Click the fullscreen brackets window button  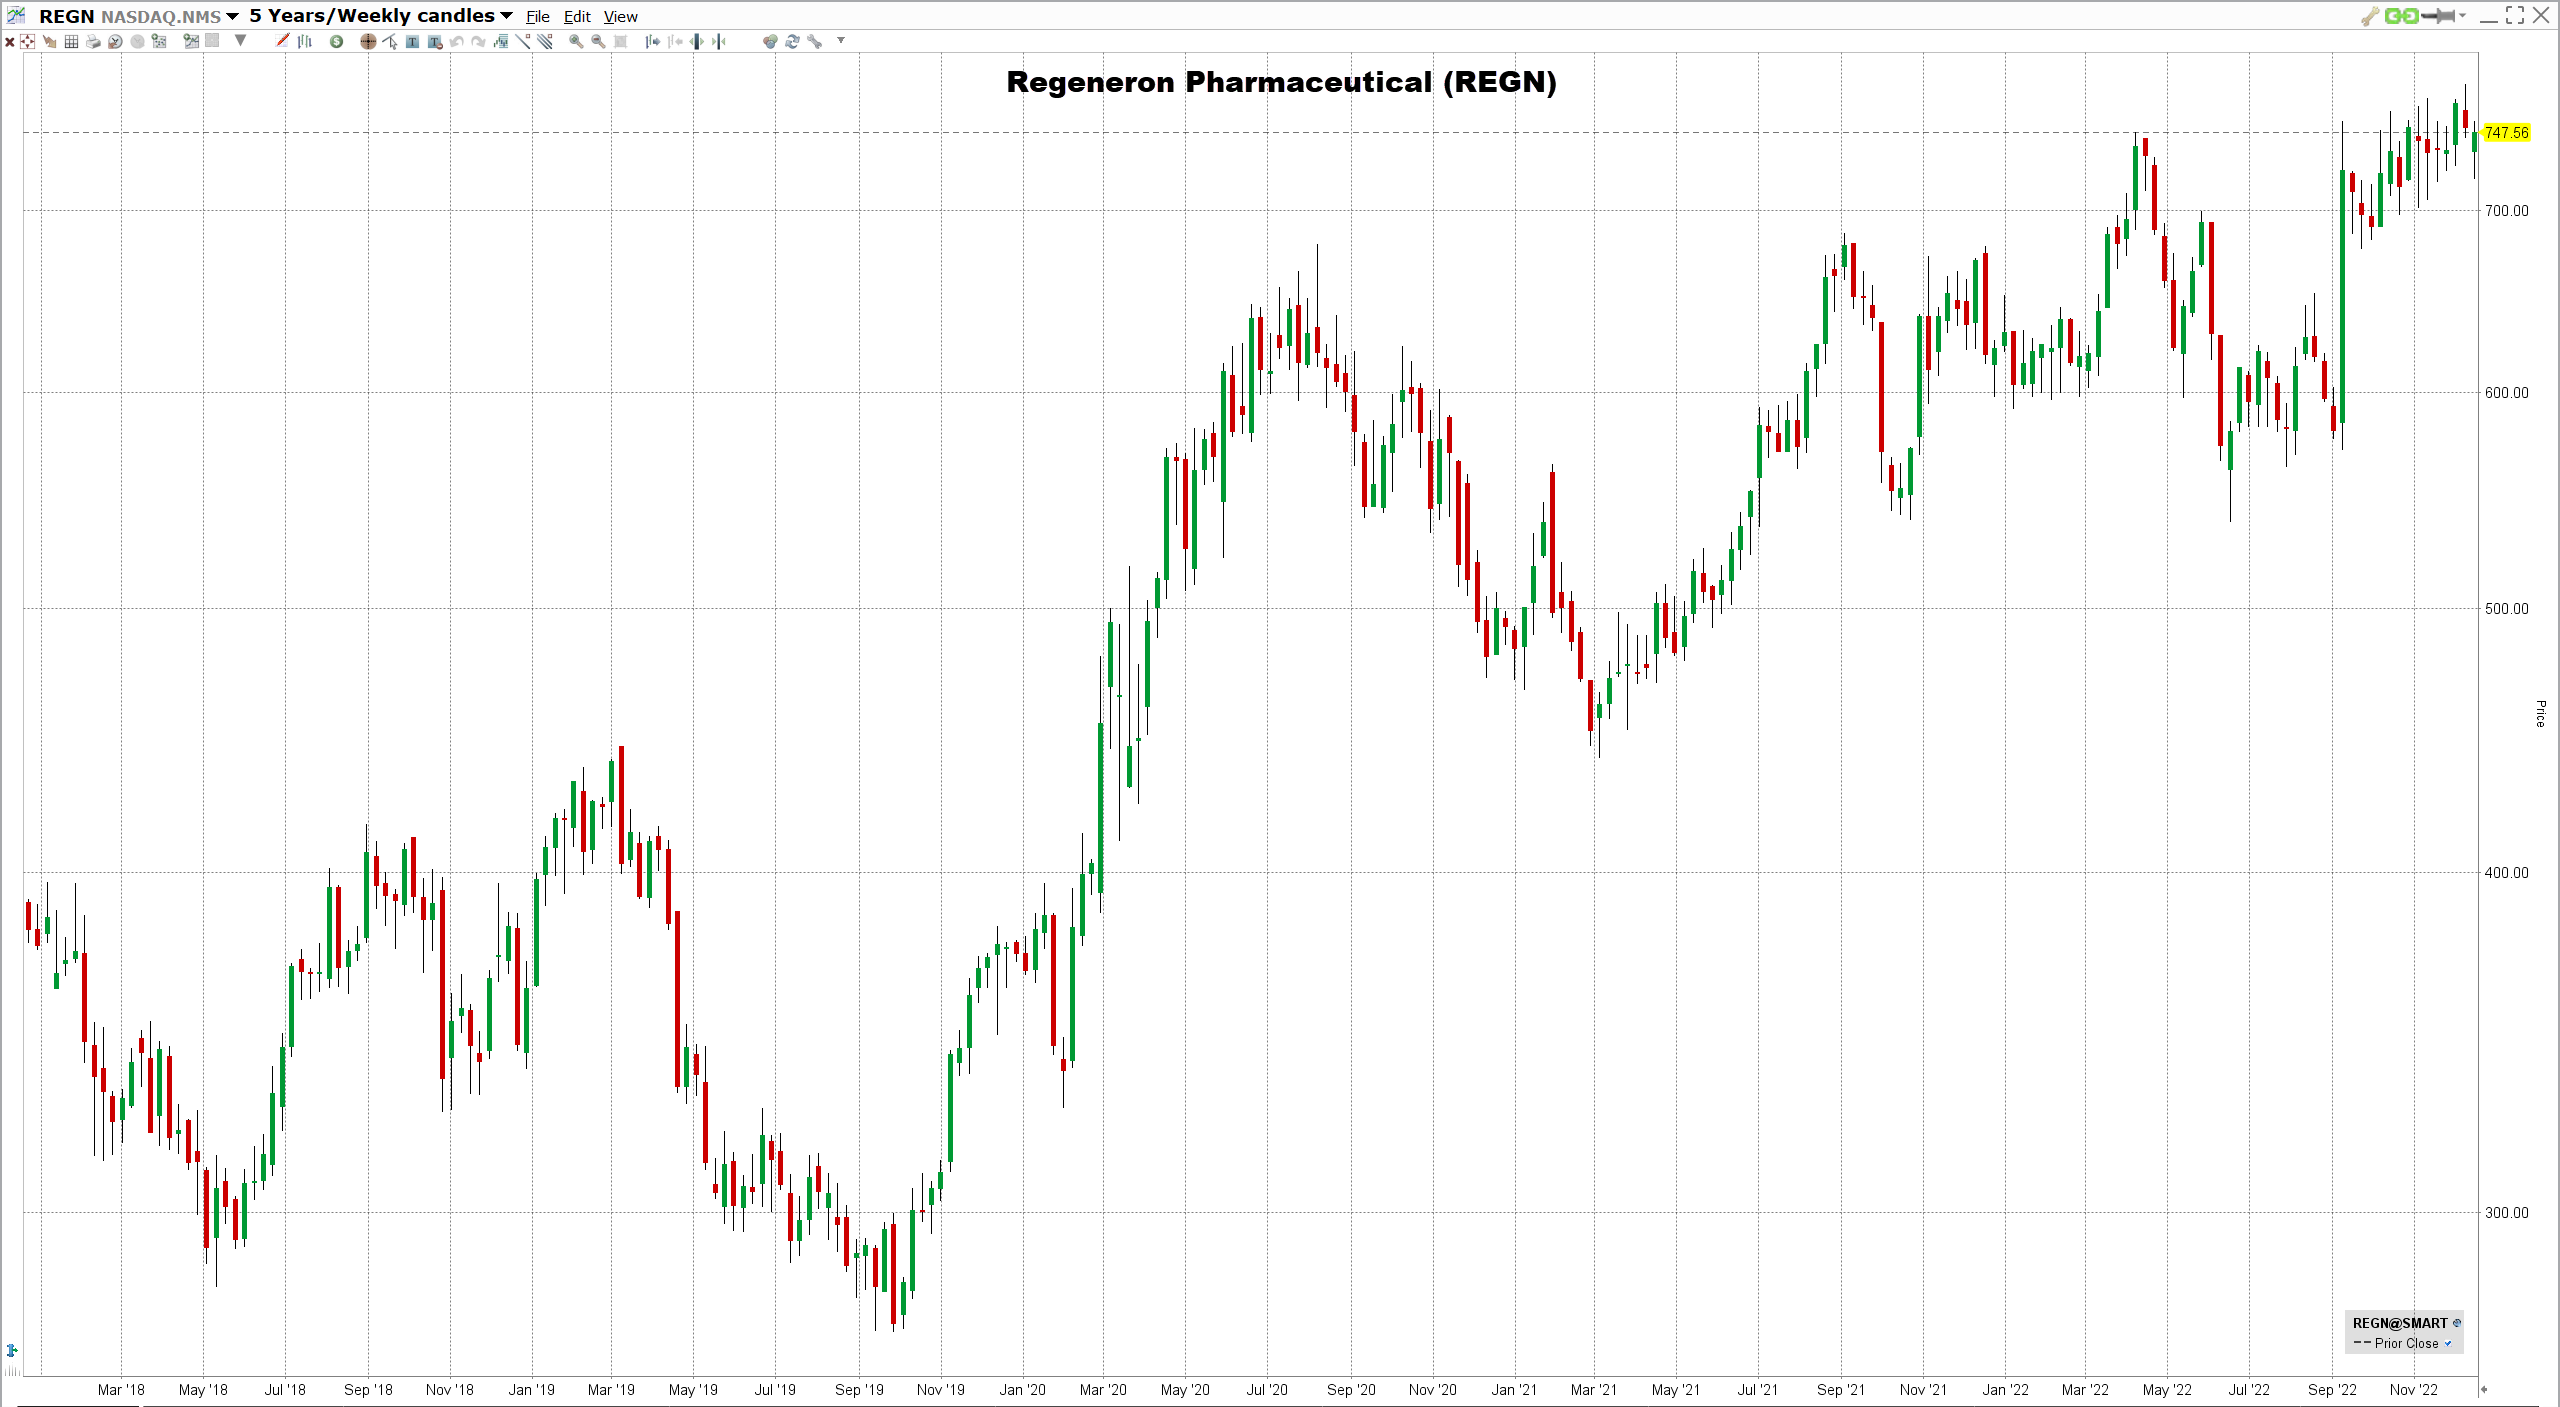[2515, 16]
